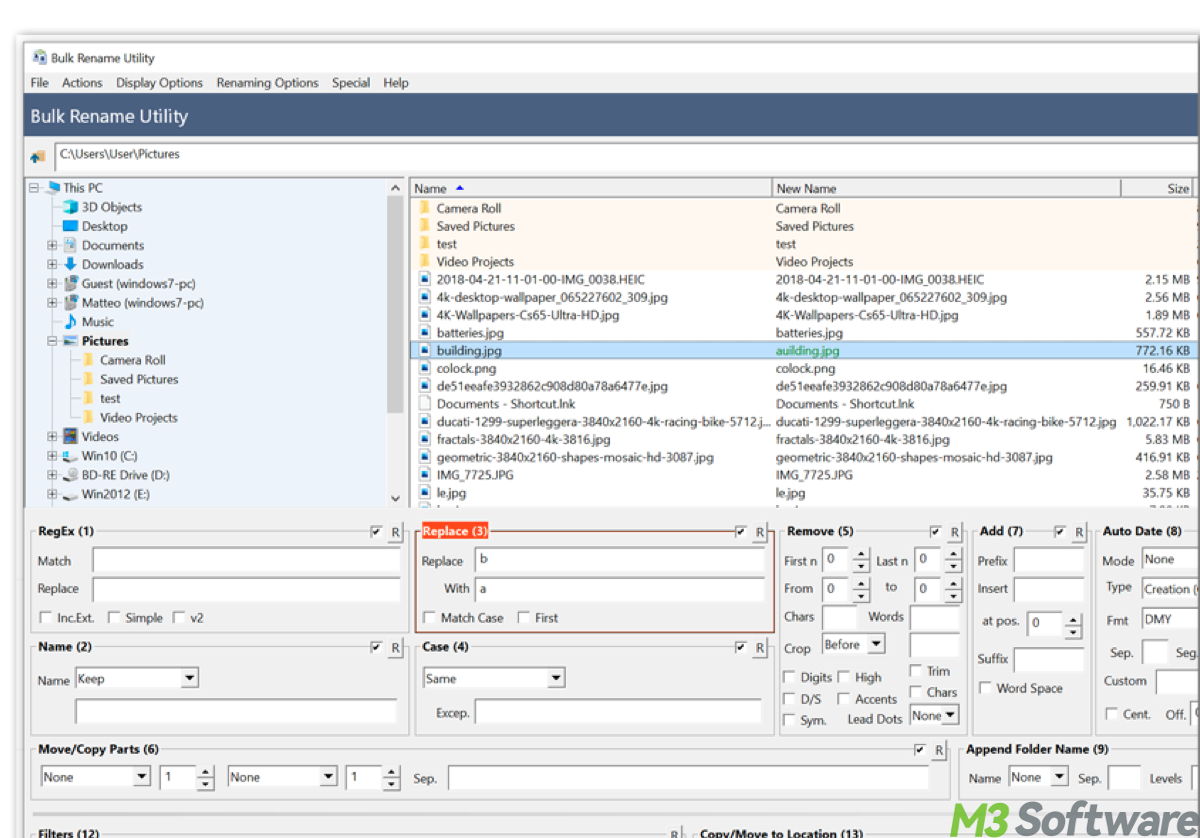The image size is (1200, 838).
Task: Select the 3D Objects tree icon
Action: (x=70, y=207)
